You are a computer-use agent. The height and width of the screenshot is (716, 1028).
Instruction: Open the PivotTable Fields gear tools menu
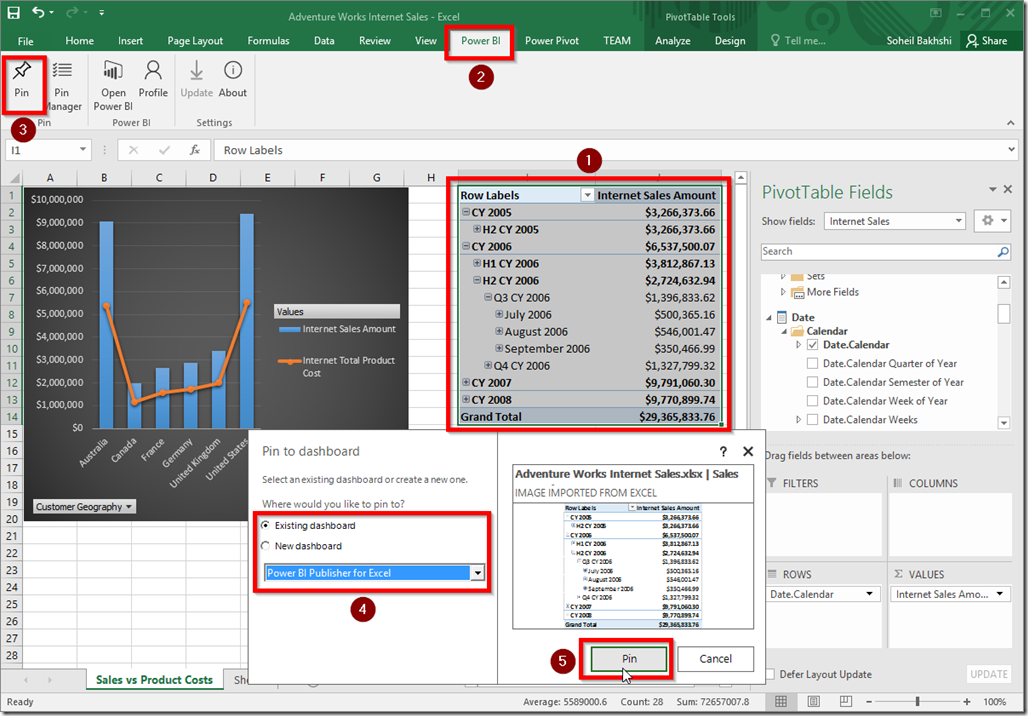tap(992, 221)
